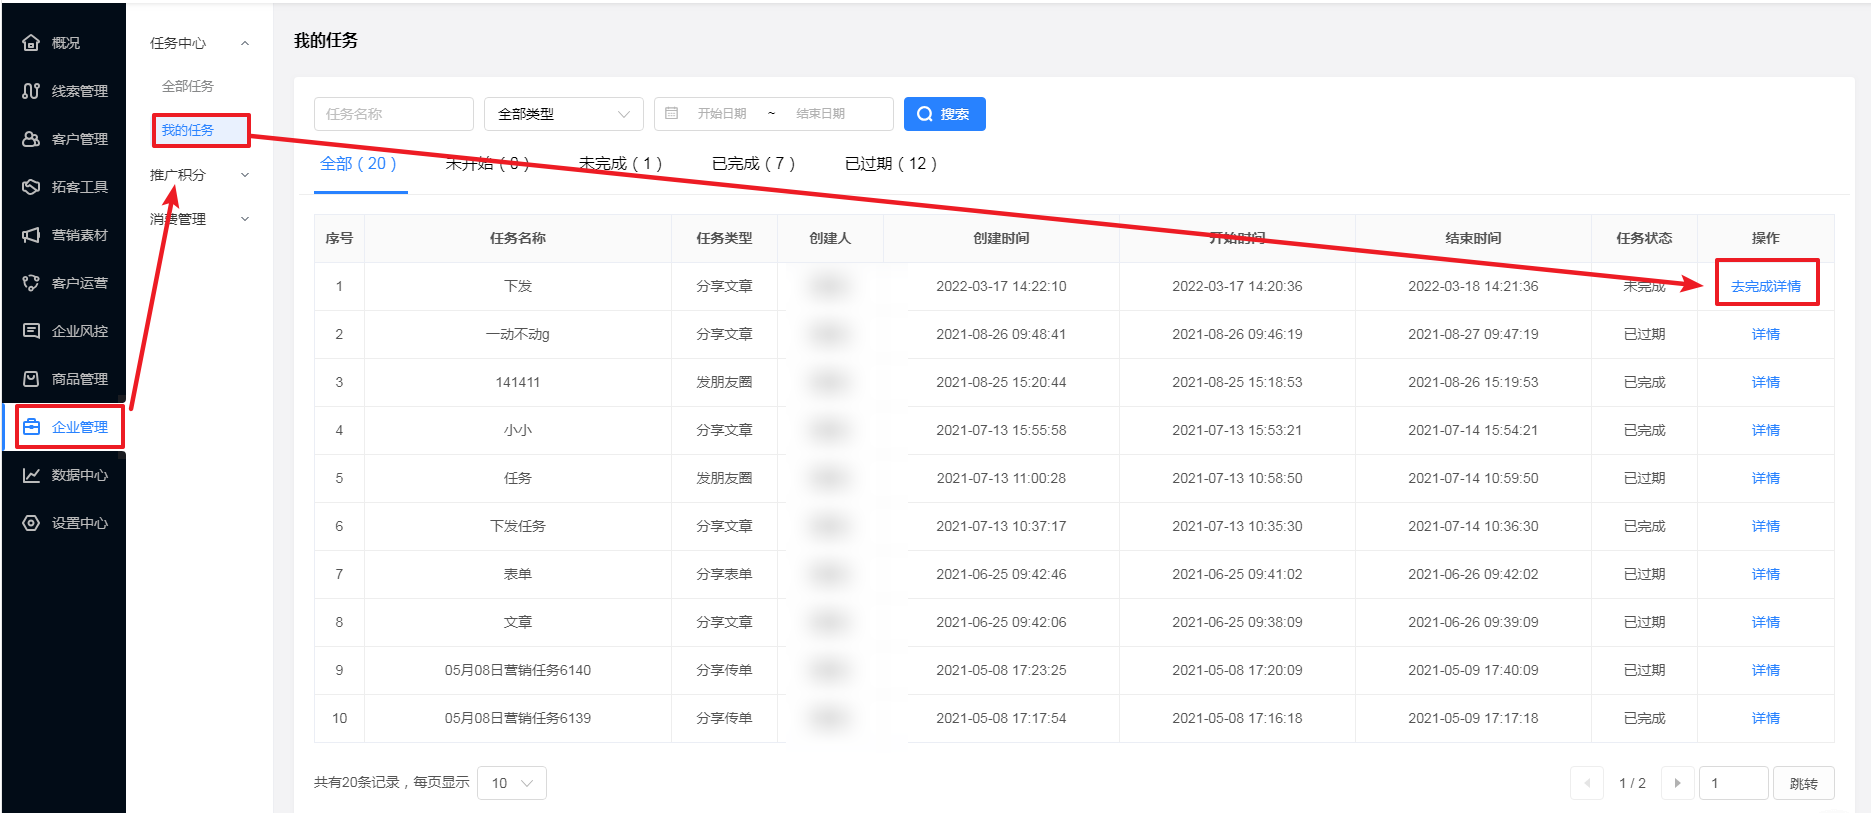Viewport: 1871px width, 813px height.
Task: Click the 客户管理 people icon
Action: point(31,139)
